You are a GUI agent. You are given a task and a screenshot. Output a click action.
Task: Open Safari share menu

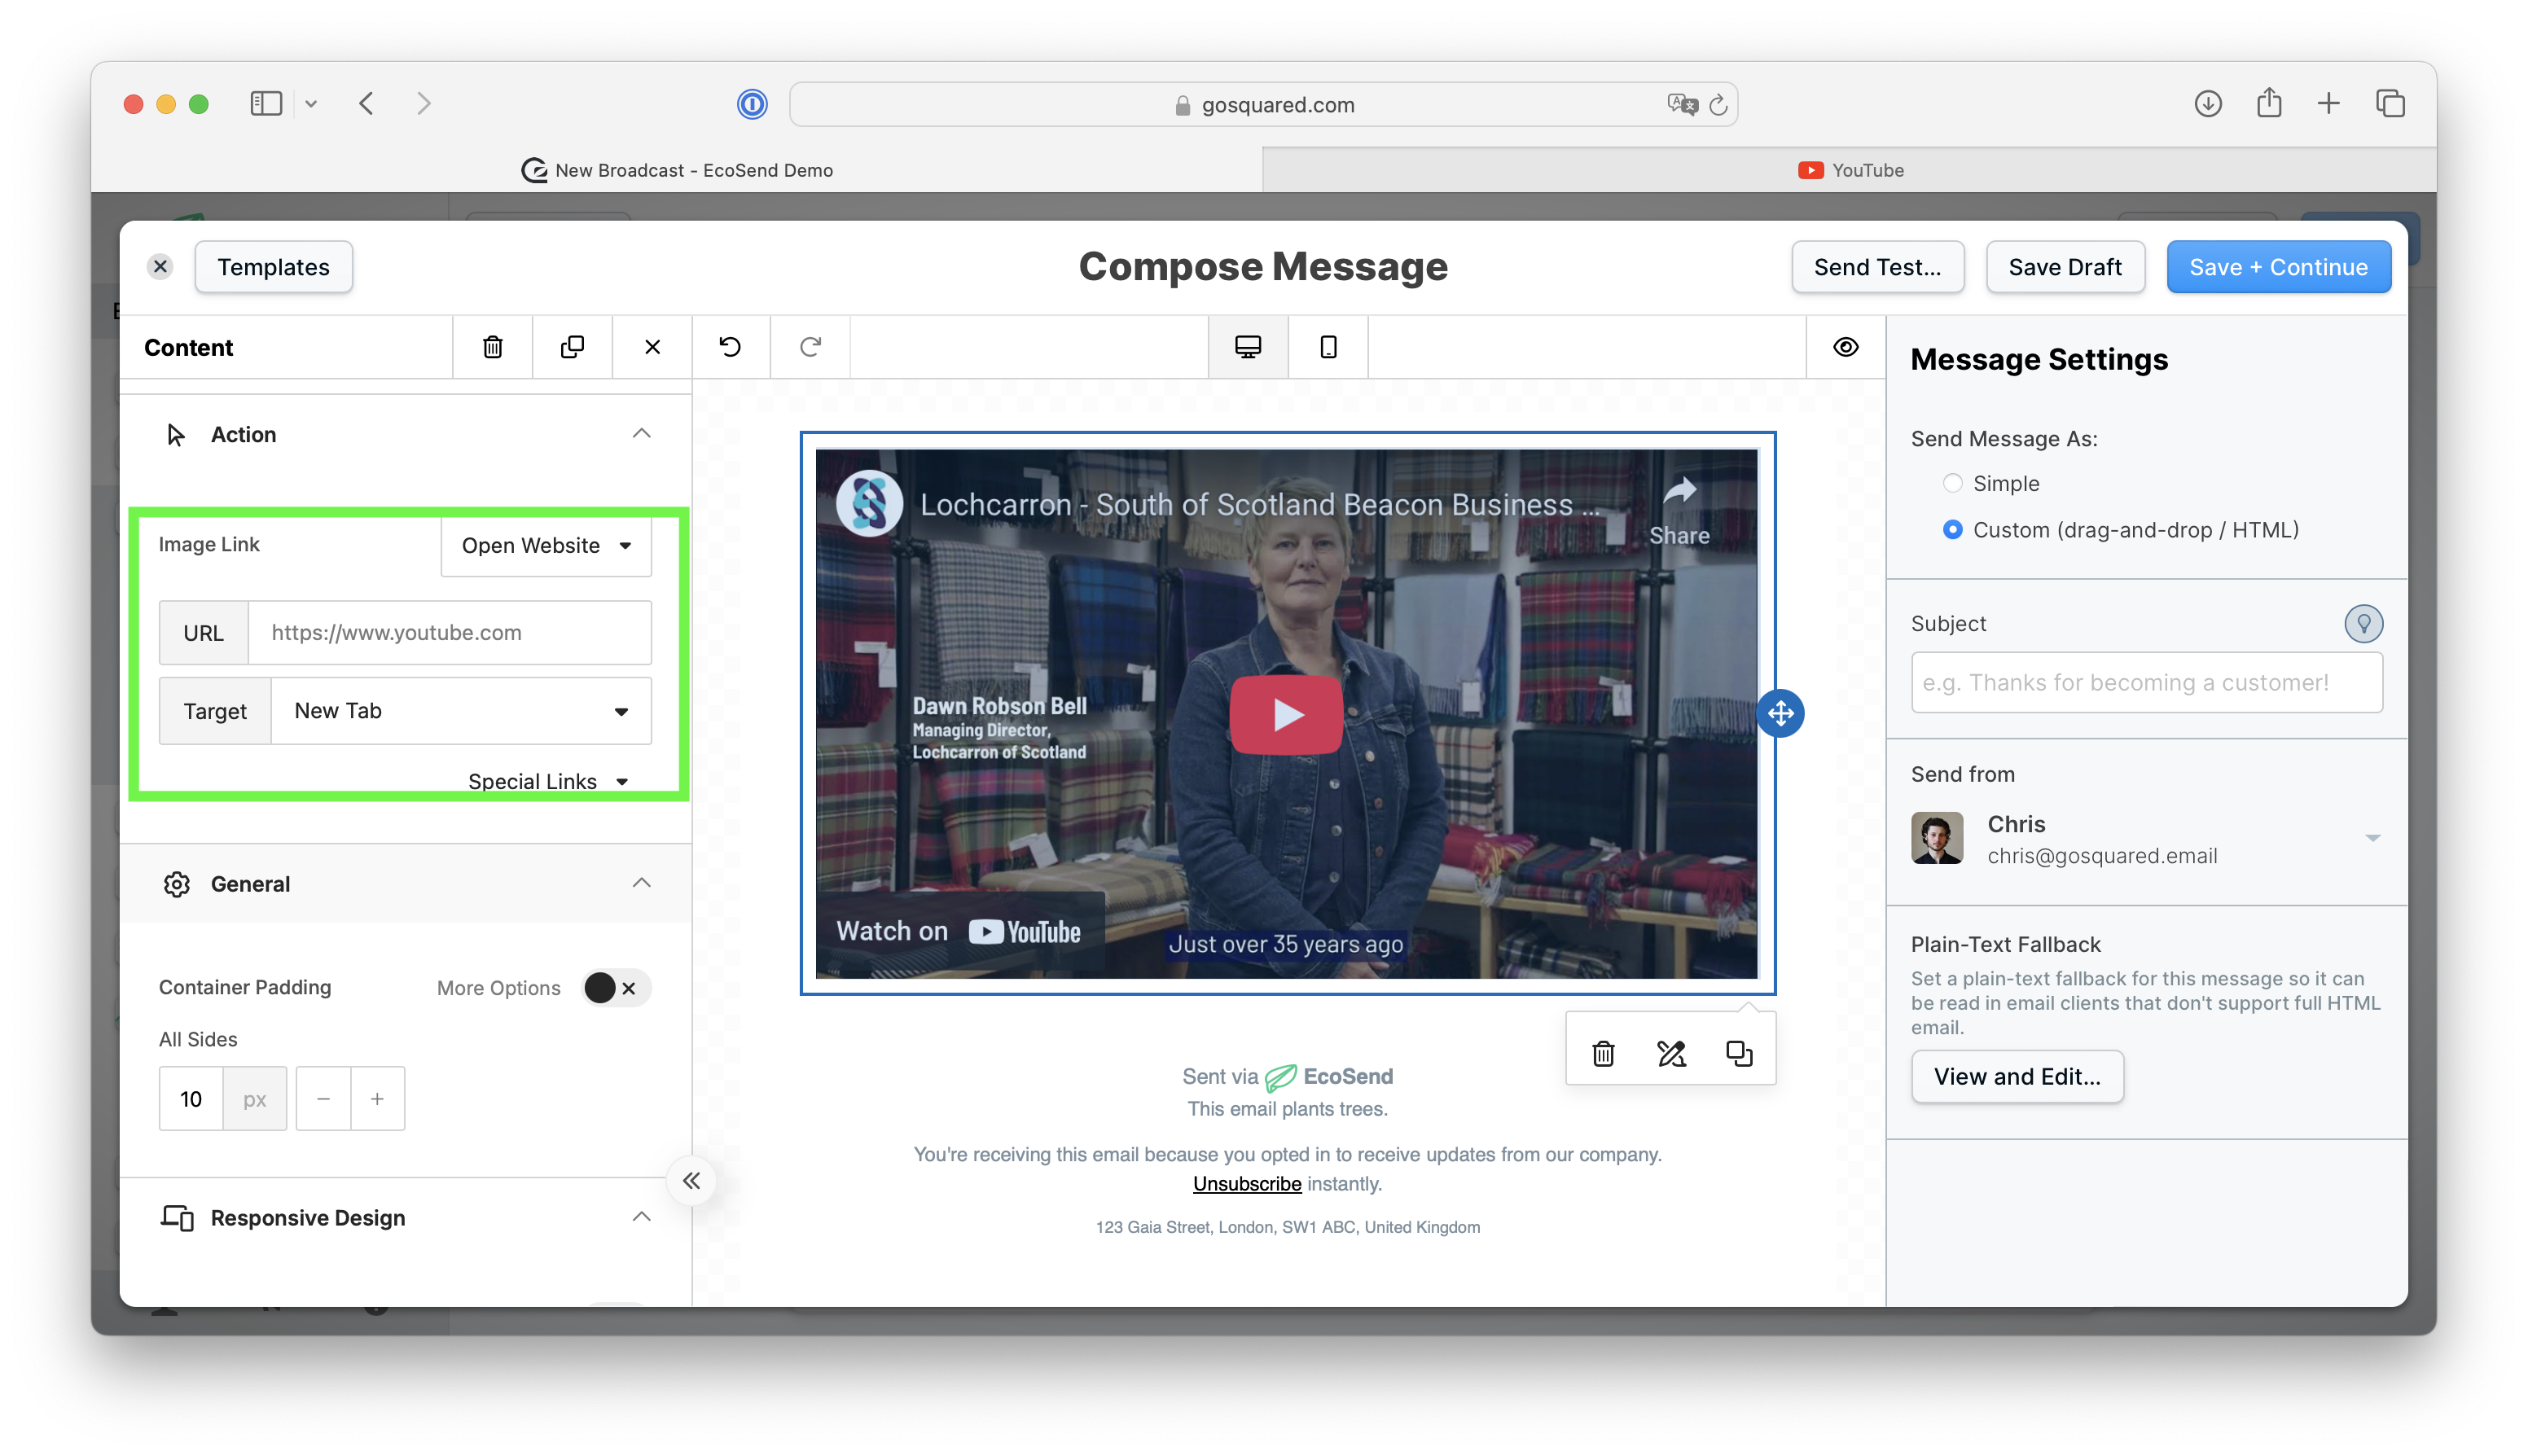2269,103
